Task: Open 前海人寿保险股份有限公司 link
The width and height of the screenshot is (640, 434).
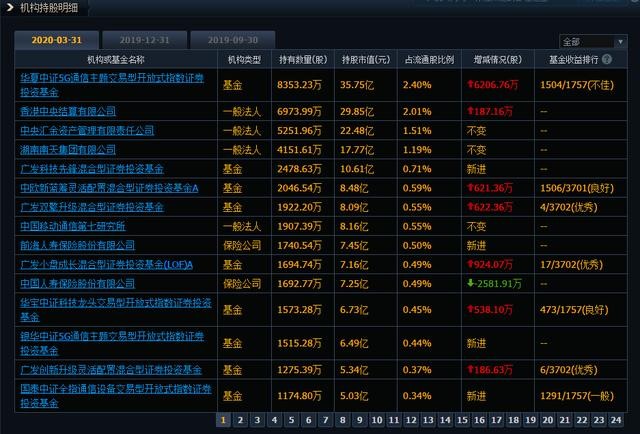Action: (x=78, y=245)
